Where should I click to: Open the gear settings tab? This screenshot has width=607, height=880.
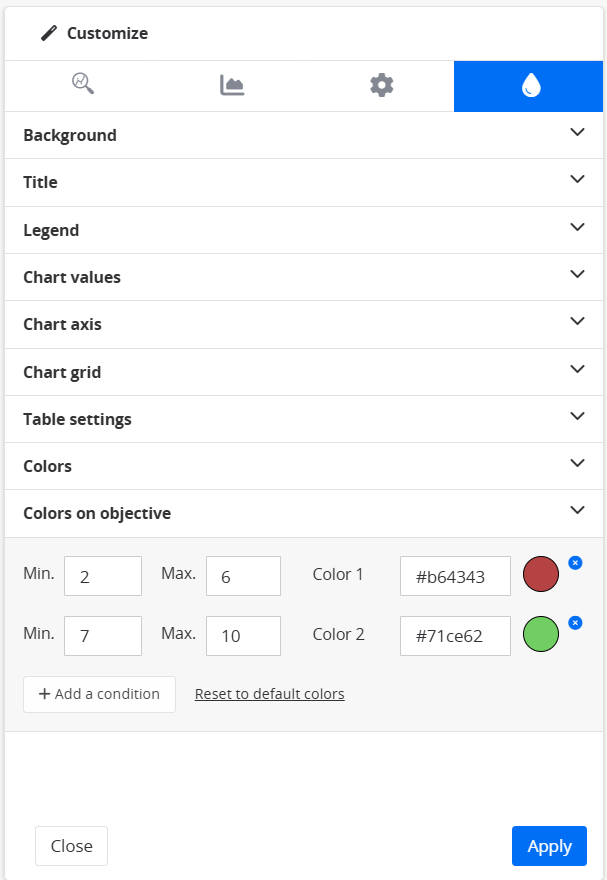[x=381, y=85]
